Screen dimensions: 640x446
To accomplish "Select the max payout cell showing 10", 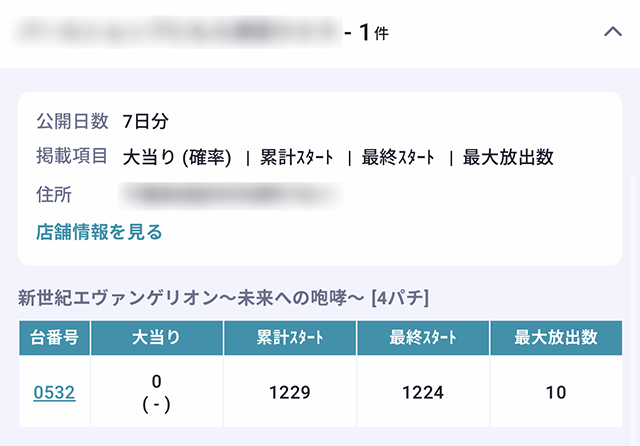I will pos(556,393).
